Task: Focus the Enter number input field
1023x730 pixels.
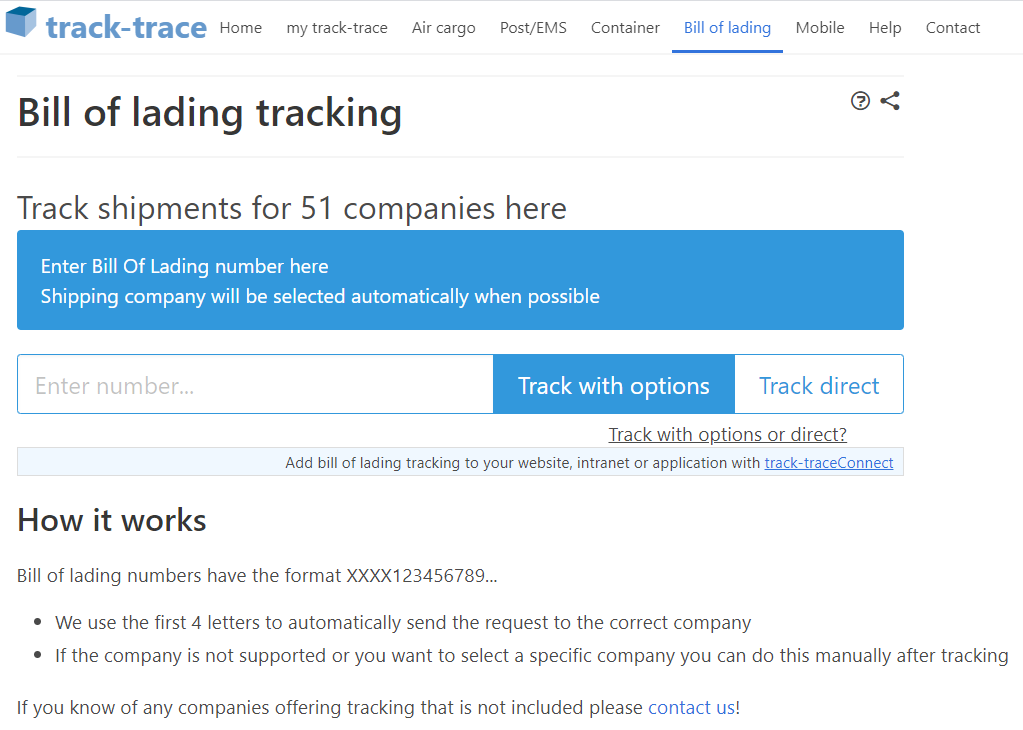Action: (x=255, y=384)
